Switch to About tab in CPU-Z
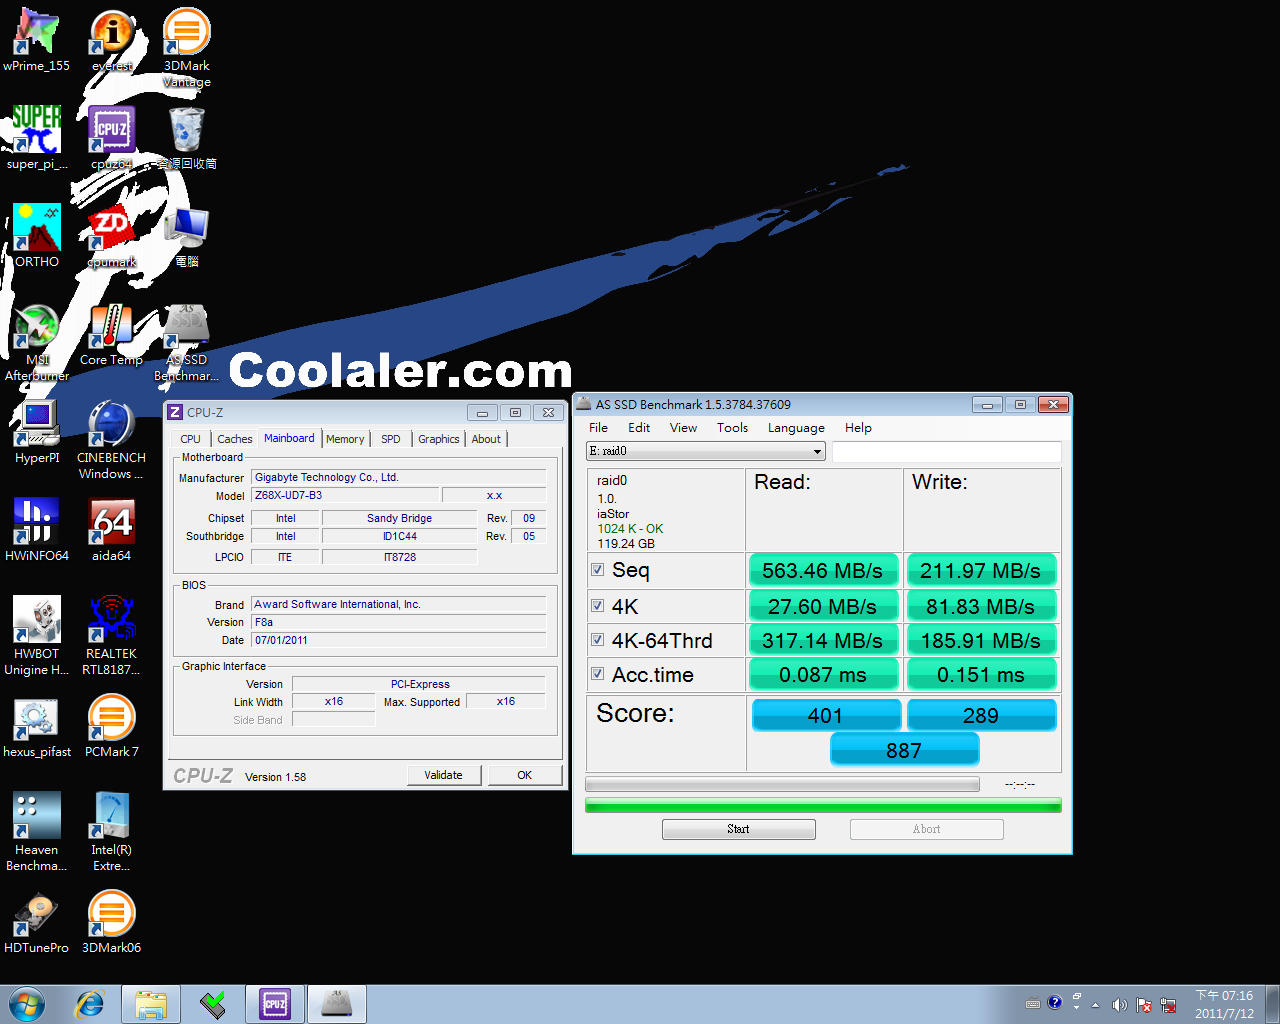This screenshot has height=1024, width=1280. 486,439
